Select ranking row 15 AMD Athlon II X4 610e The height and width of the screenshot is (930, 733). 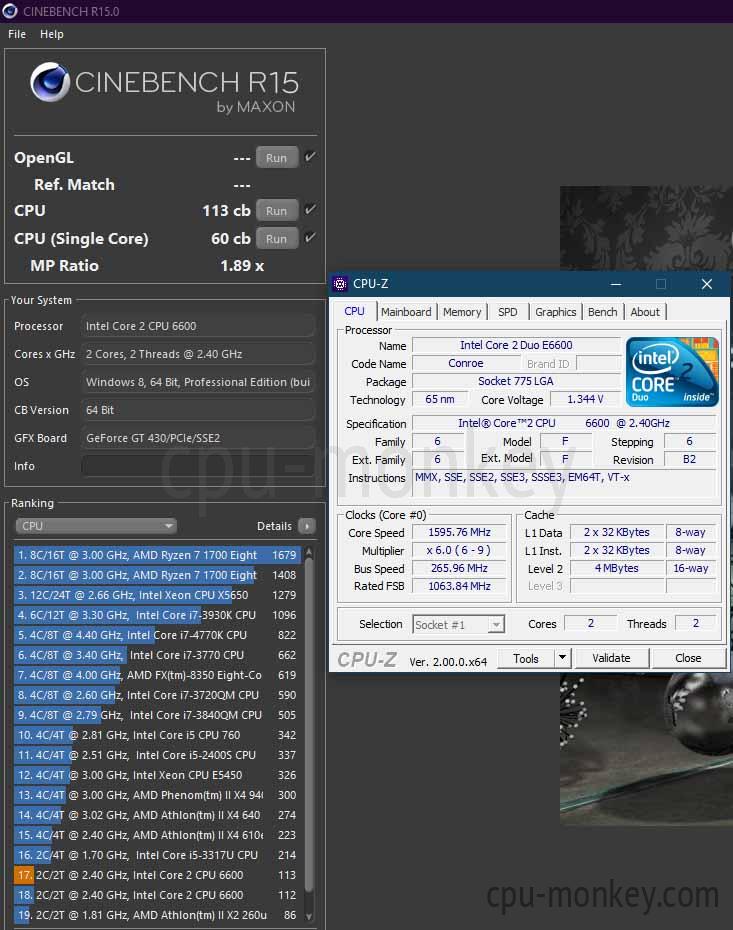click(157, 835)
